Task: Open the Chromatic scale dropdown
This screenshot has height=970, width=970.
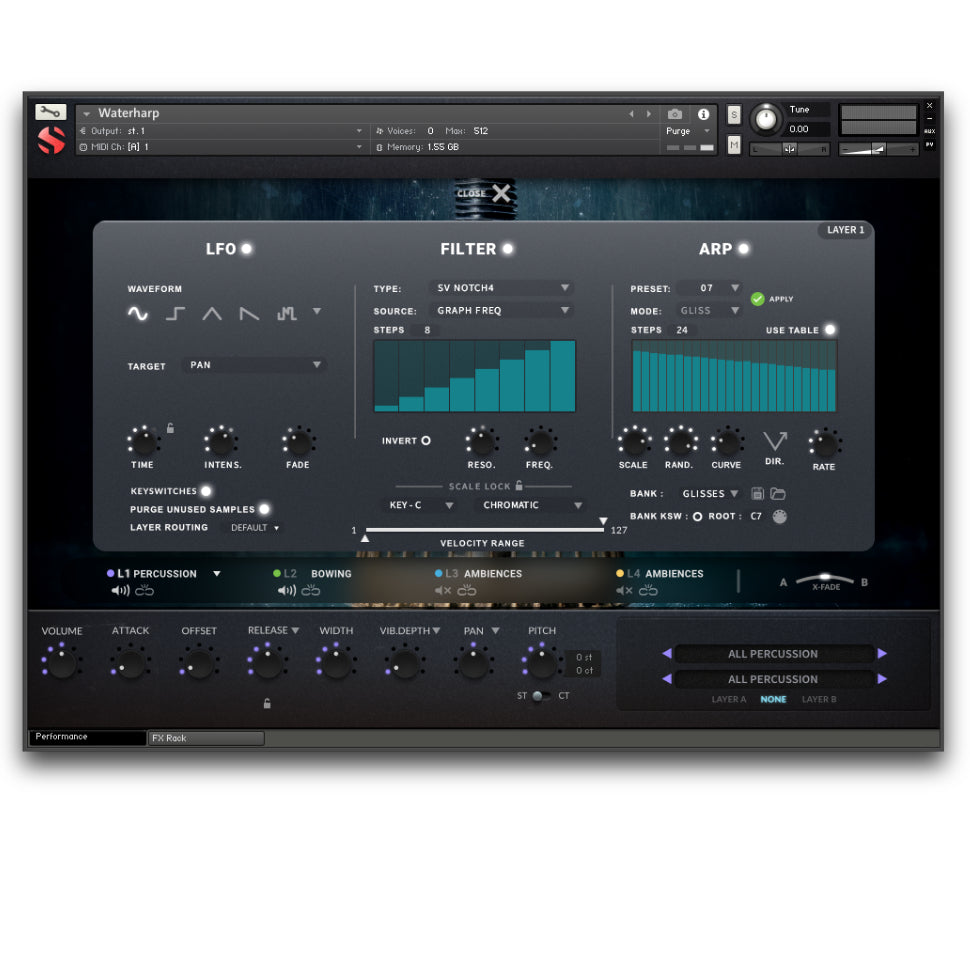Action: pos(531,505)
